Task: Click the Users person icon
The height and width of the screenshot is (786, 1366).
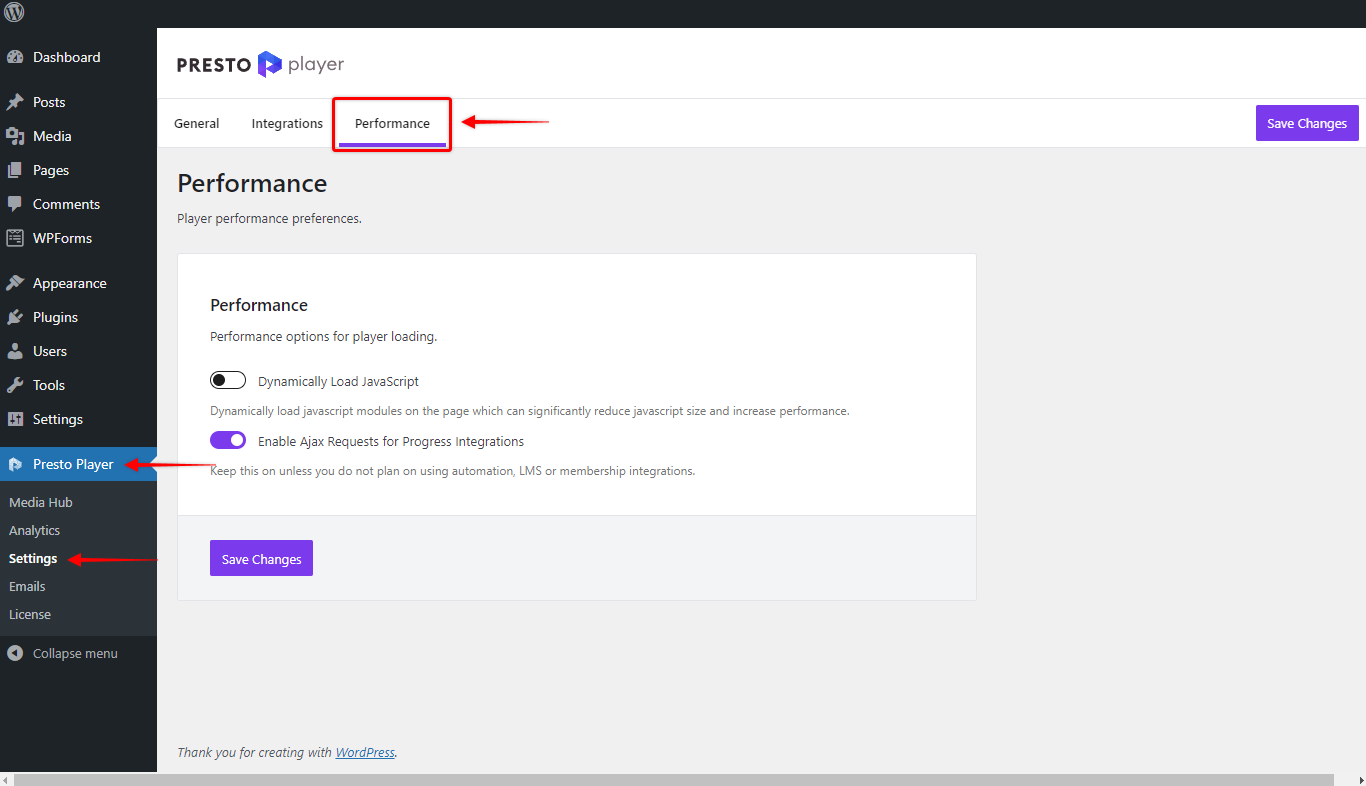Action: point(15,351)
